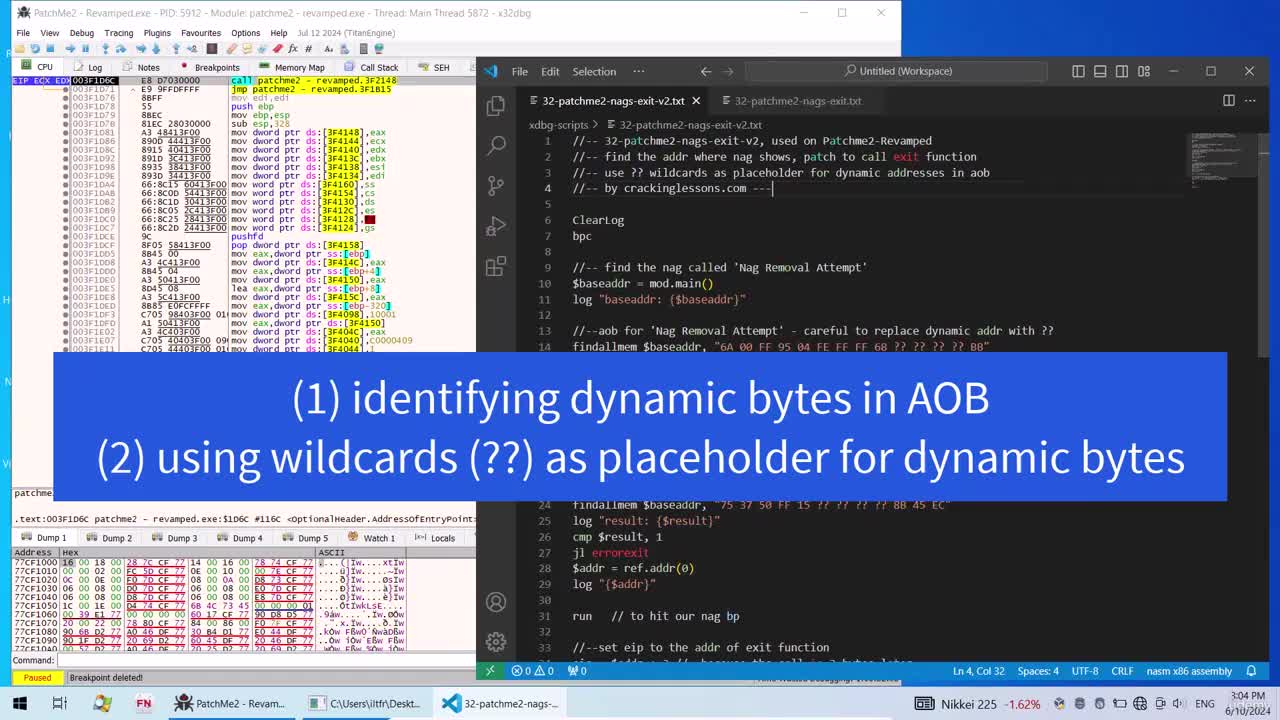Click the restart debugging icon in x32dbg
The height and width of the screenshot is (720, 1280).
pyautogui.click(x=35, y=48)
